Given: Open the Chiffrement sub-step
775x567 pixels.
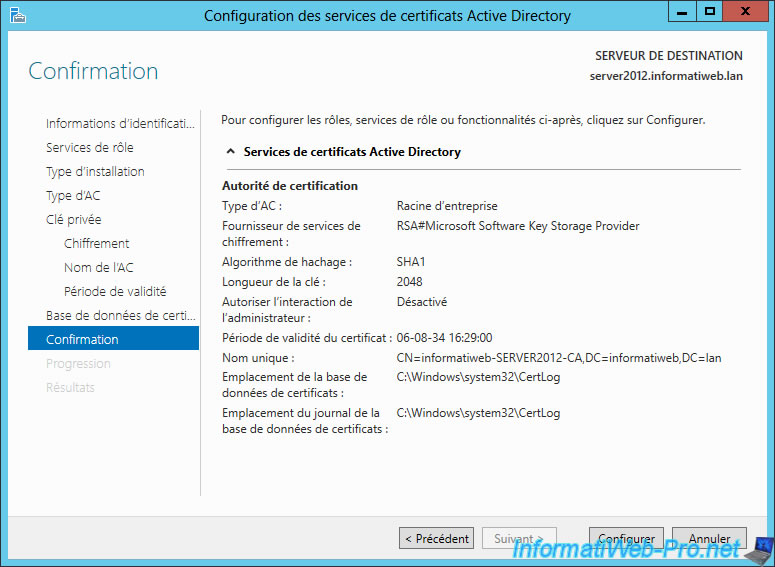Looking at the screenshot, I should tap(96, 243).
